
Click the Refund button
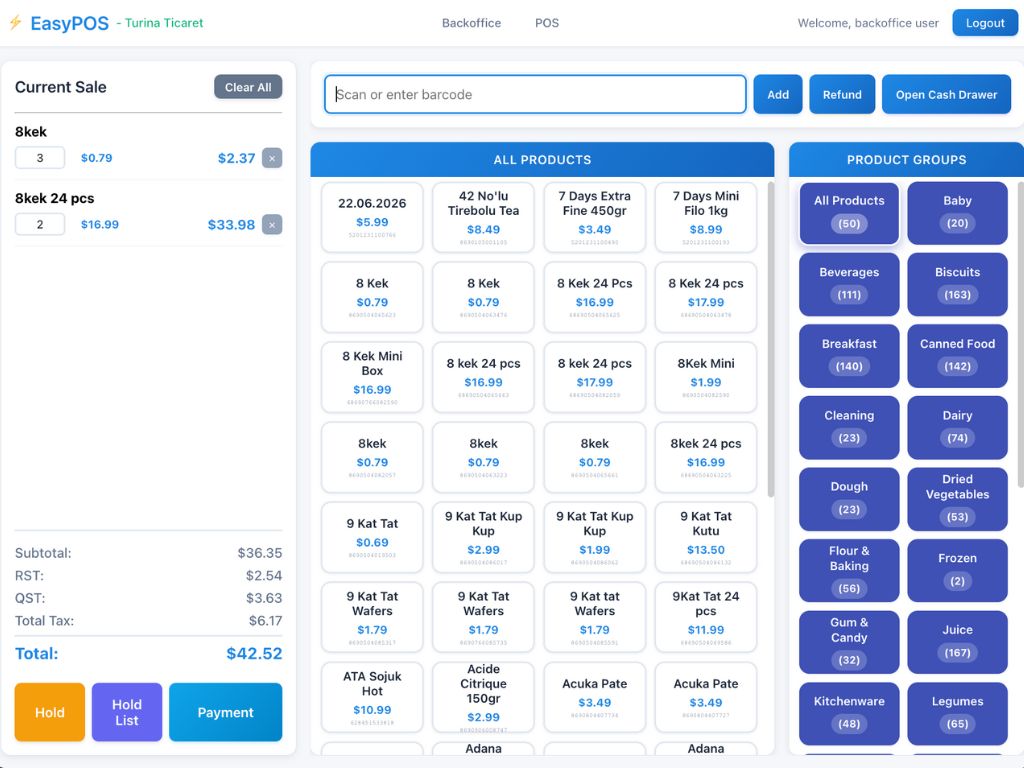pyautogui.click(x=842, y=95)
